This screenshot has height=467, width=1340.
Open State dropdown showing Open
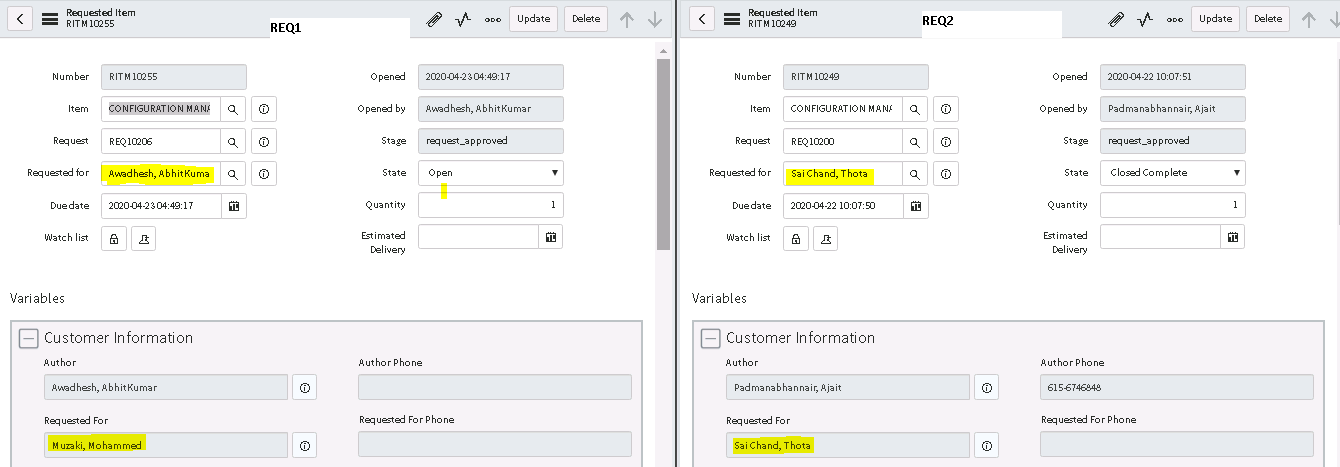click(x=491, y=173)
